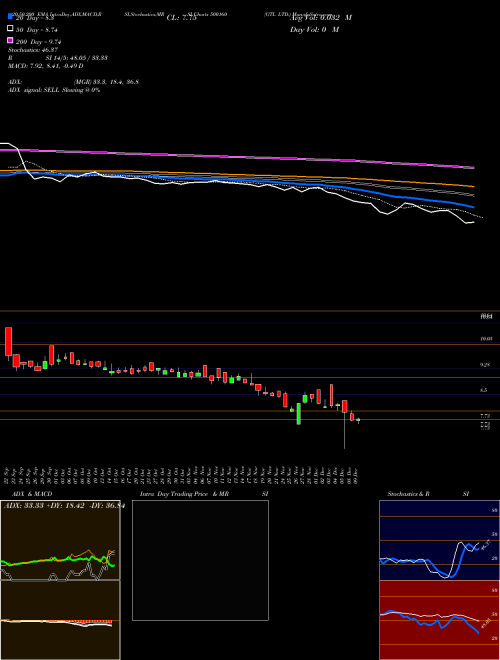The height and width of the screenshot is (660, 500).
Task: Select the '200 Day - 9.74' legend text
Action: pyautogui.click(x=39, y=42)
